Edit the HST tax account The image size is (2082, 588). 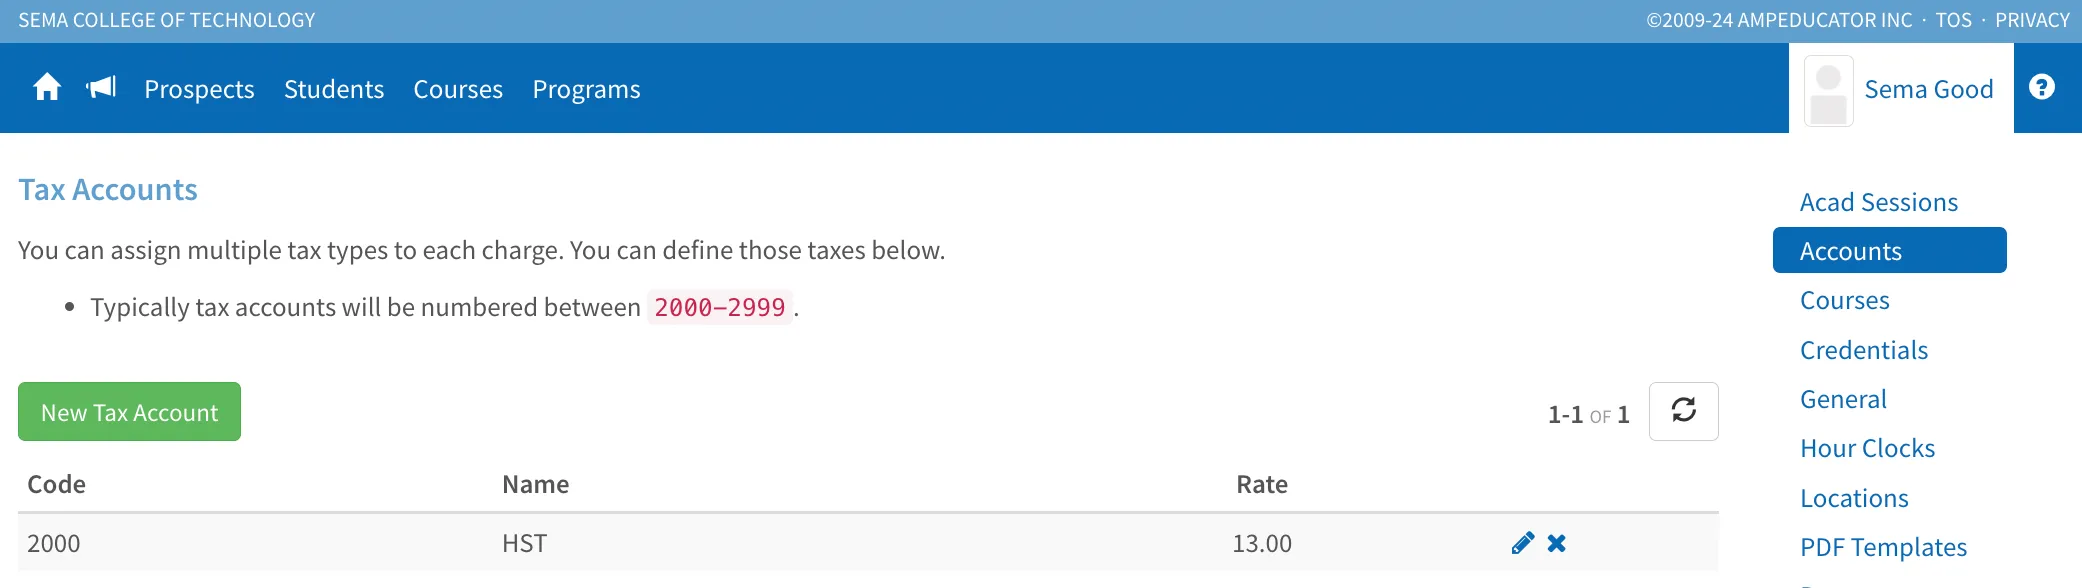point(1522,543)
